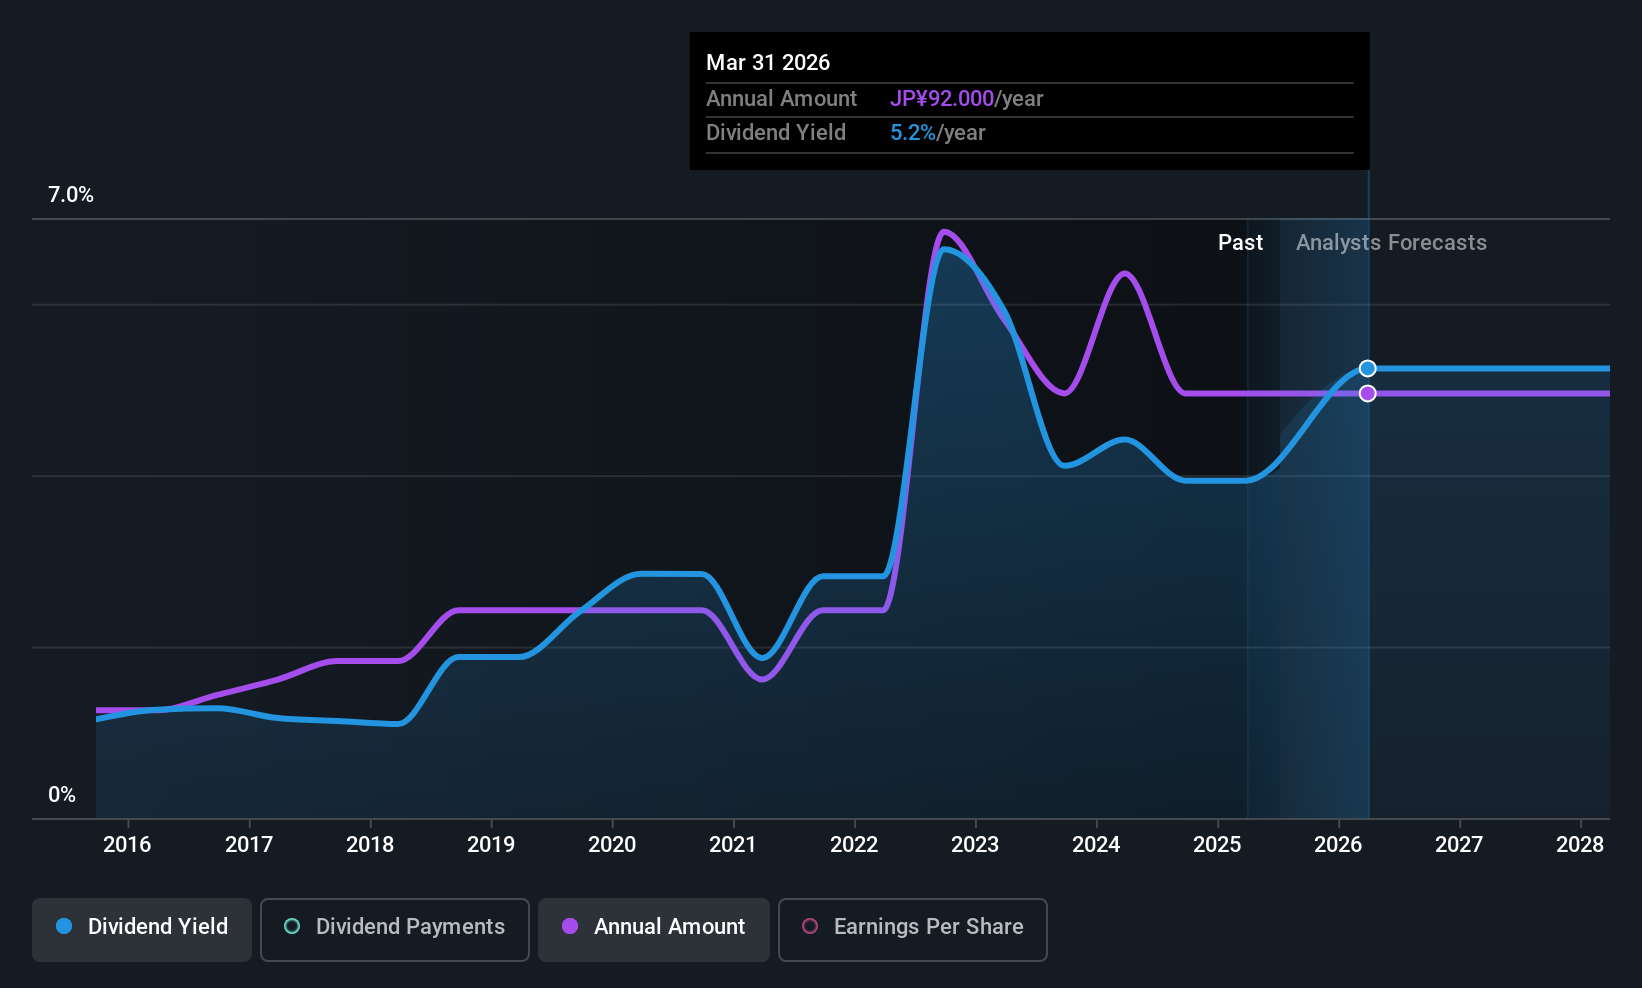Click the 2023 x-axis label
This screenshot has height=988, width=1642.
975,845
